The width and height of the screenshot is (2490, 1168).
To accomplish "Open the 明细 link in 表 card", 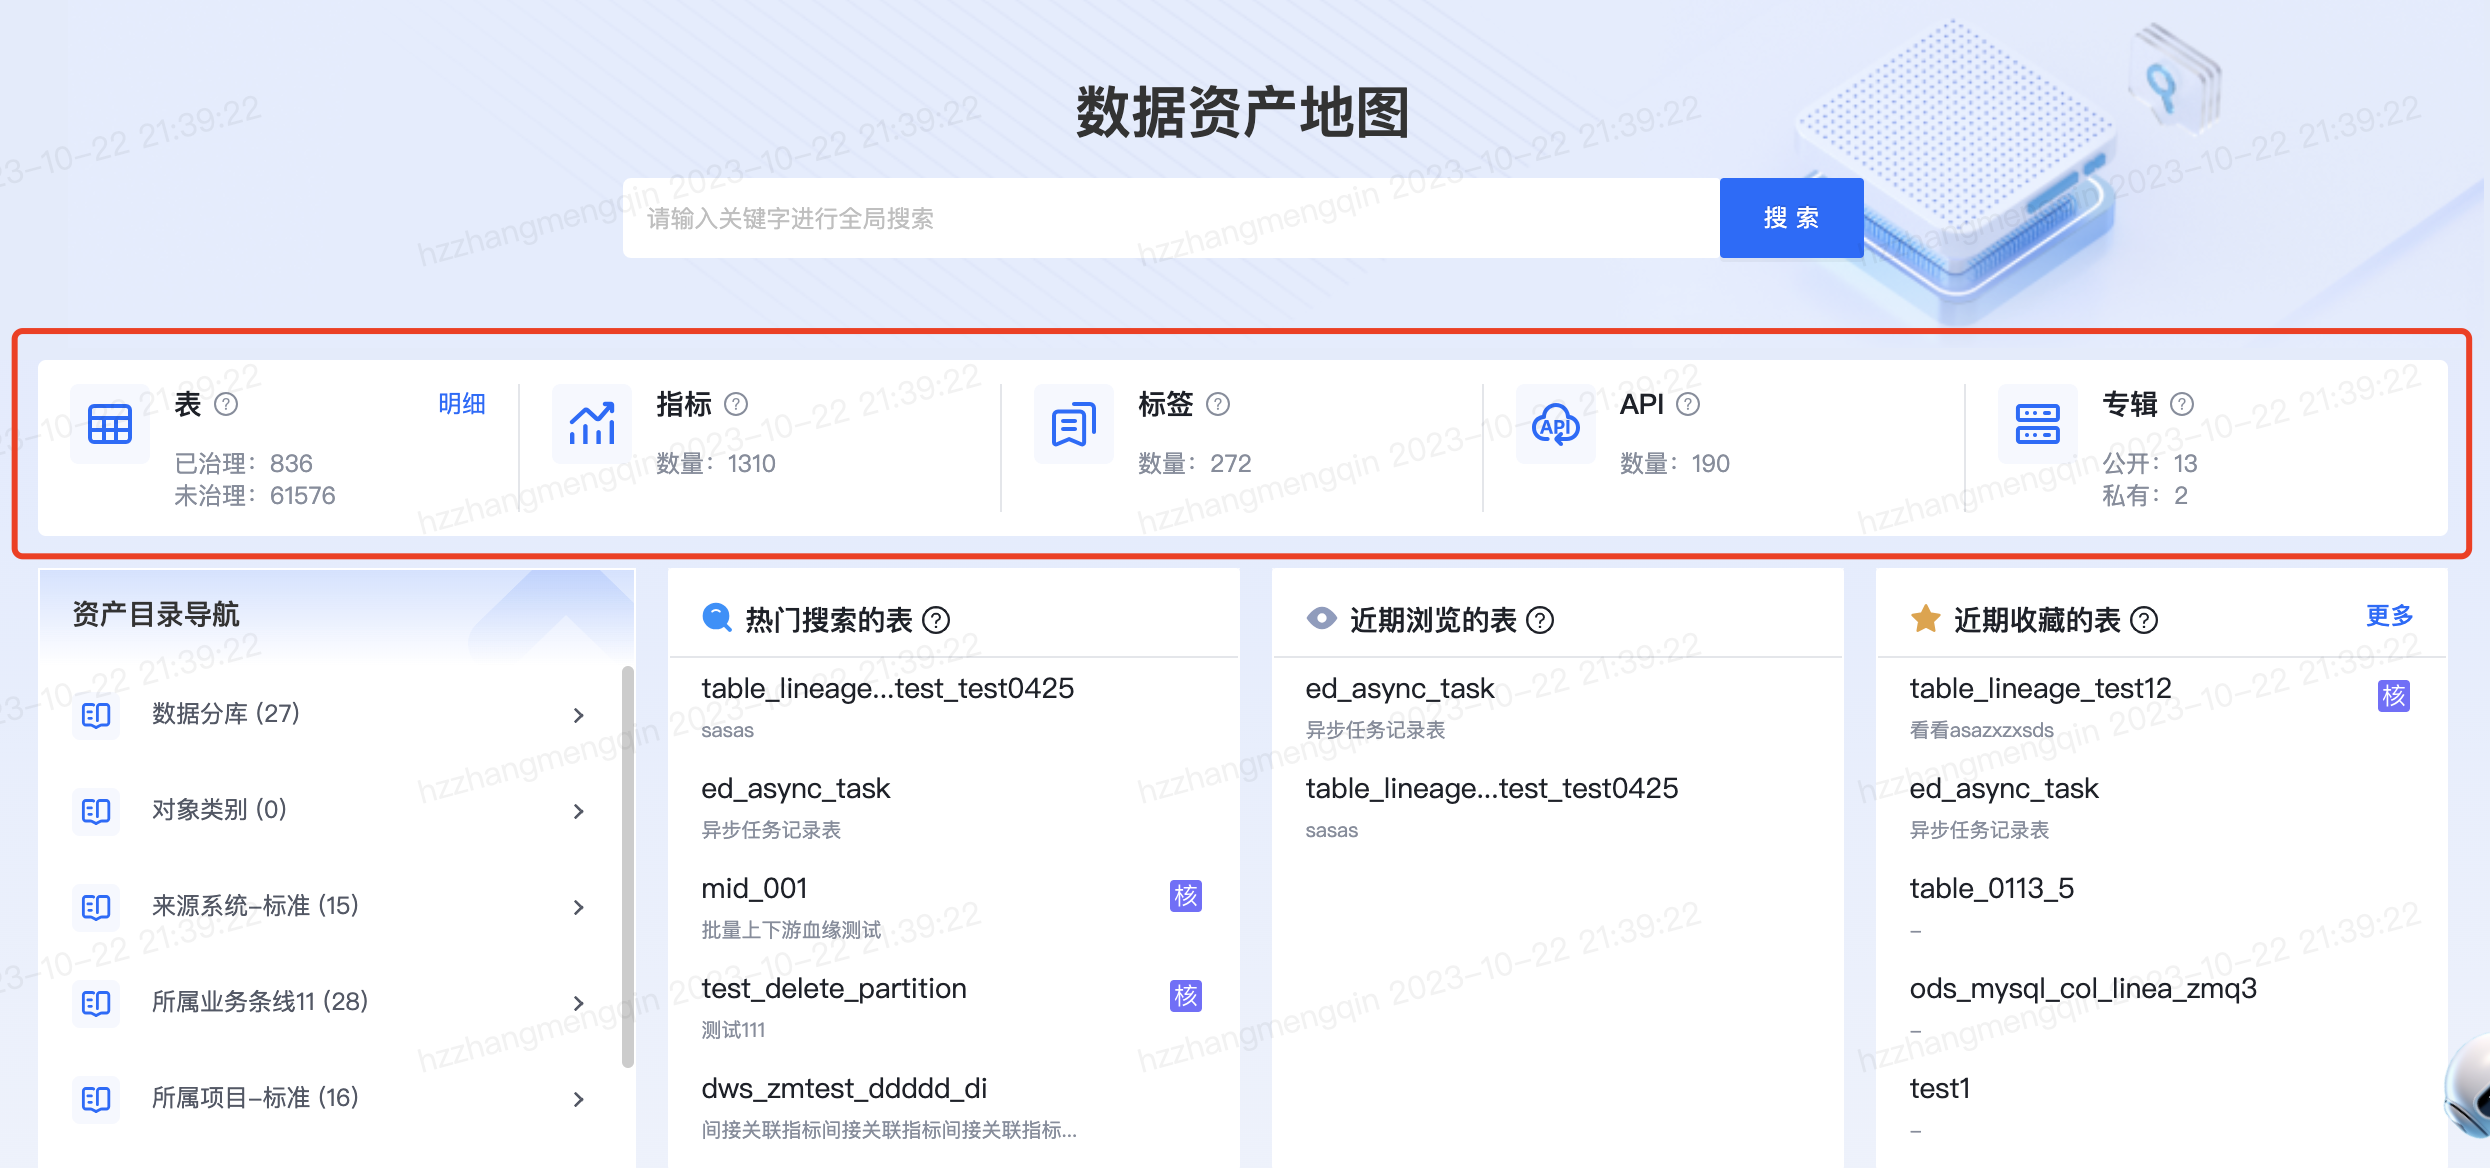I will (462, 404).
